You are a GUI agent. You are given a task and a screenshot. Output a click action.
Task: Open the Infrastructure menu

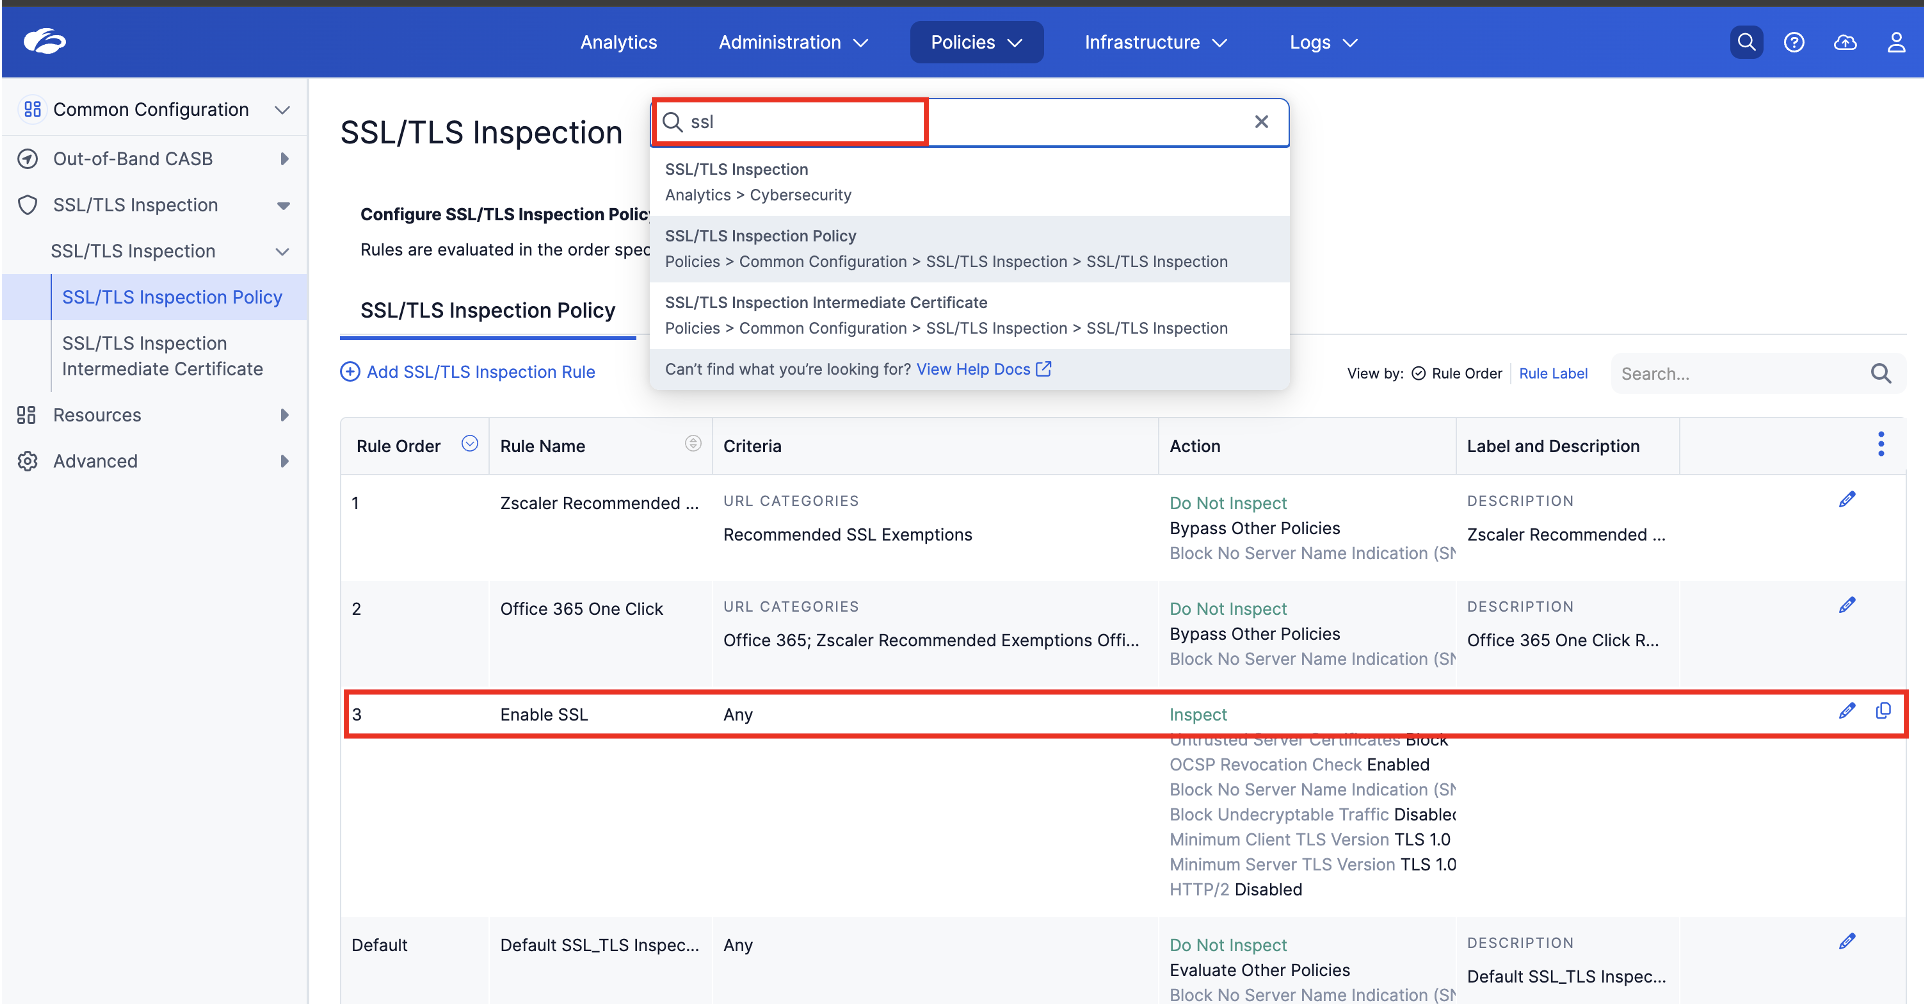1156,42
